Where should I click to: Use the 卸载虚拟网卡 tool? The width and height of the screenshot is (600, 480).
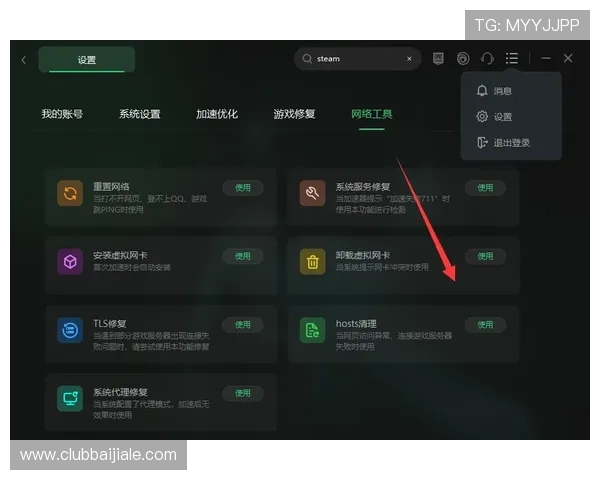[x=485, y=256]
